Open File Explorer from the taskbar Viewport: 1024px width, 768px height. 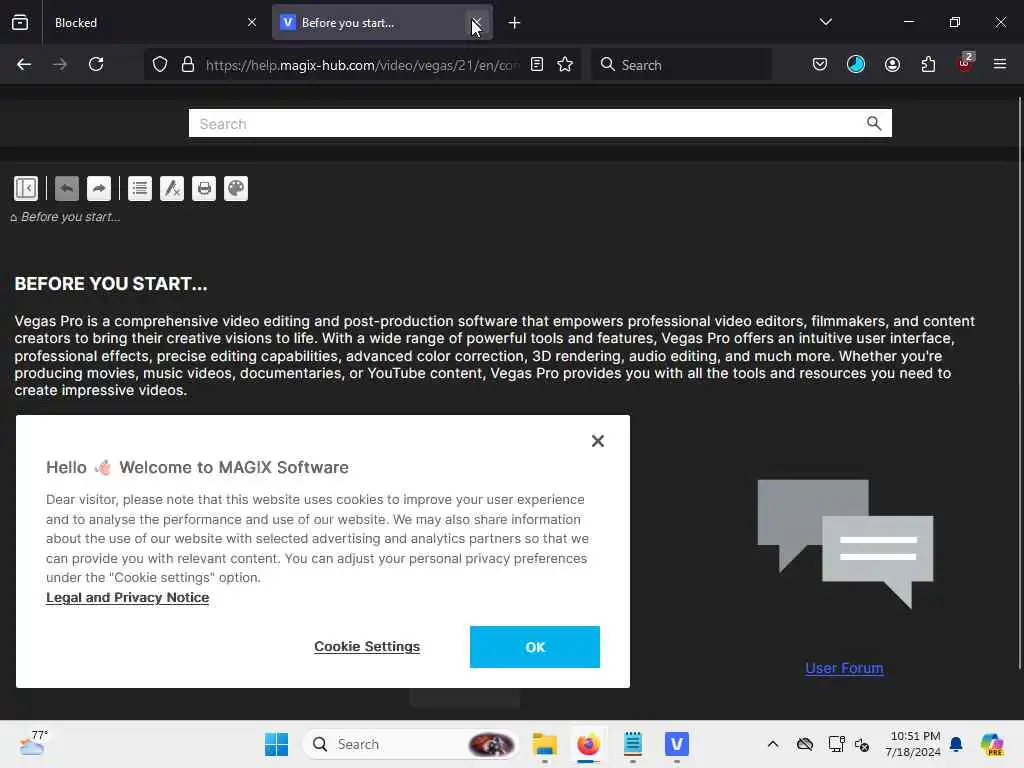tap(545, 744)
